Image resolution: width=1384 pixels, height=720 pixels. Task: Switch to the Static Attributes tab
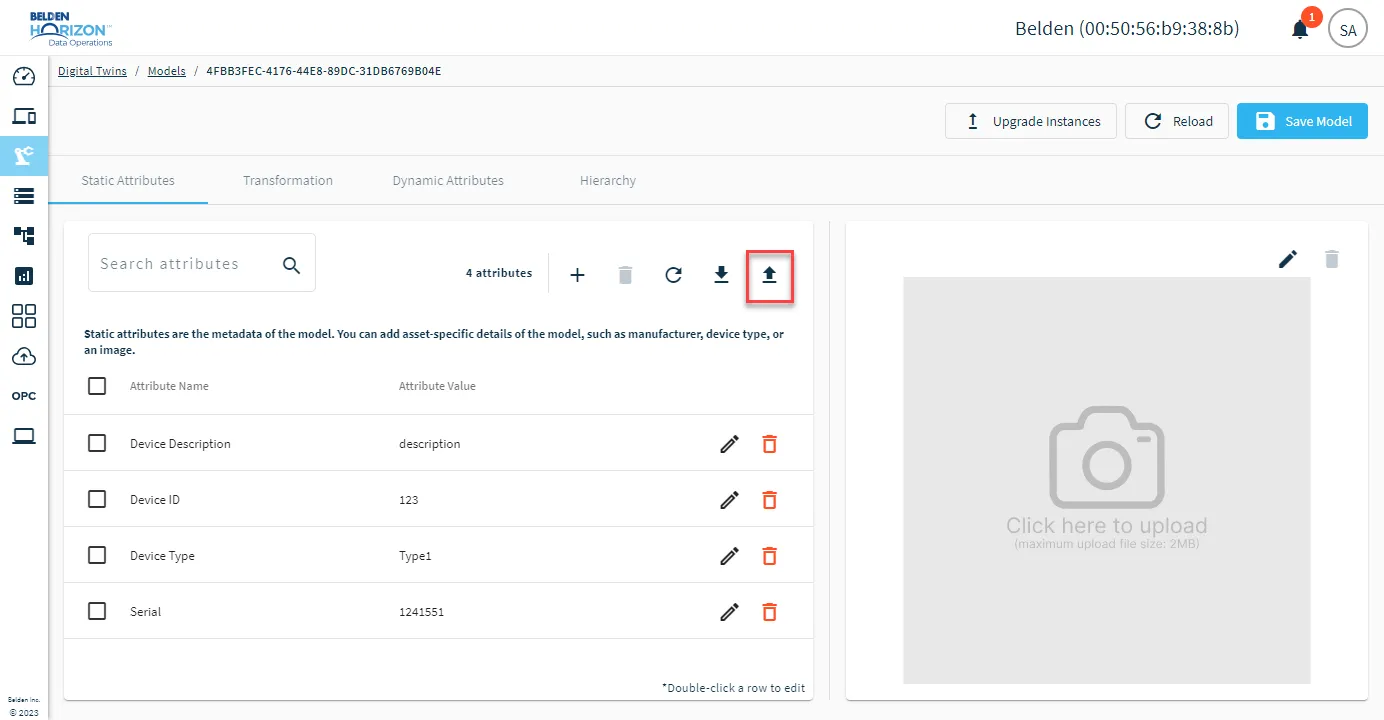click(128, 181)
